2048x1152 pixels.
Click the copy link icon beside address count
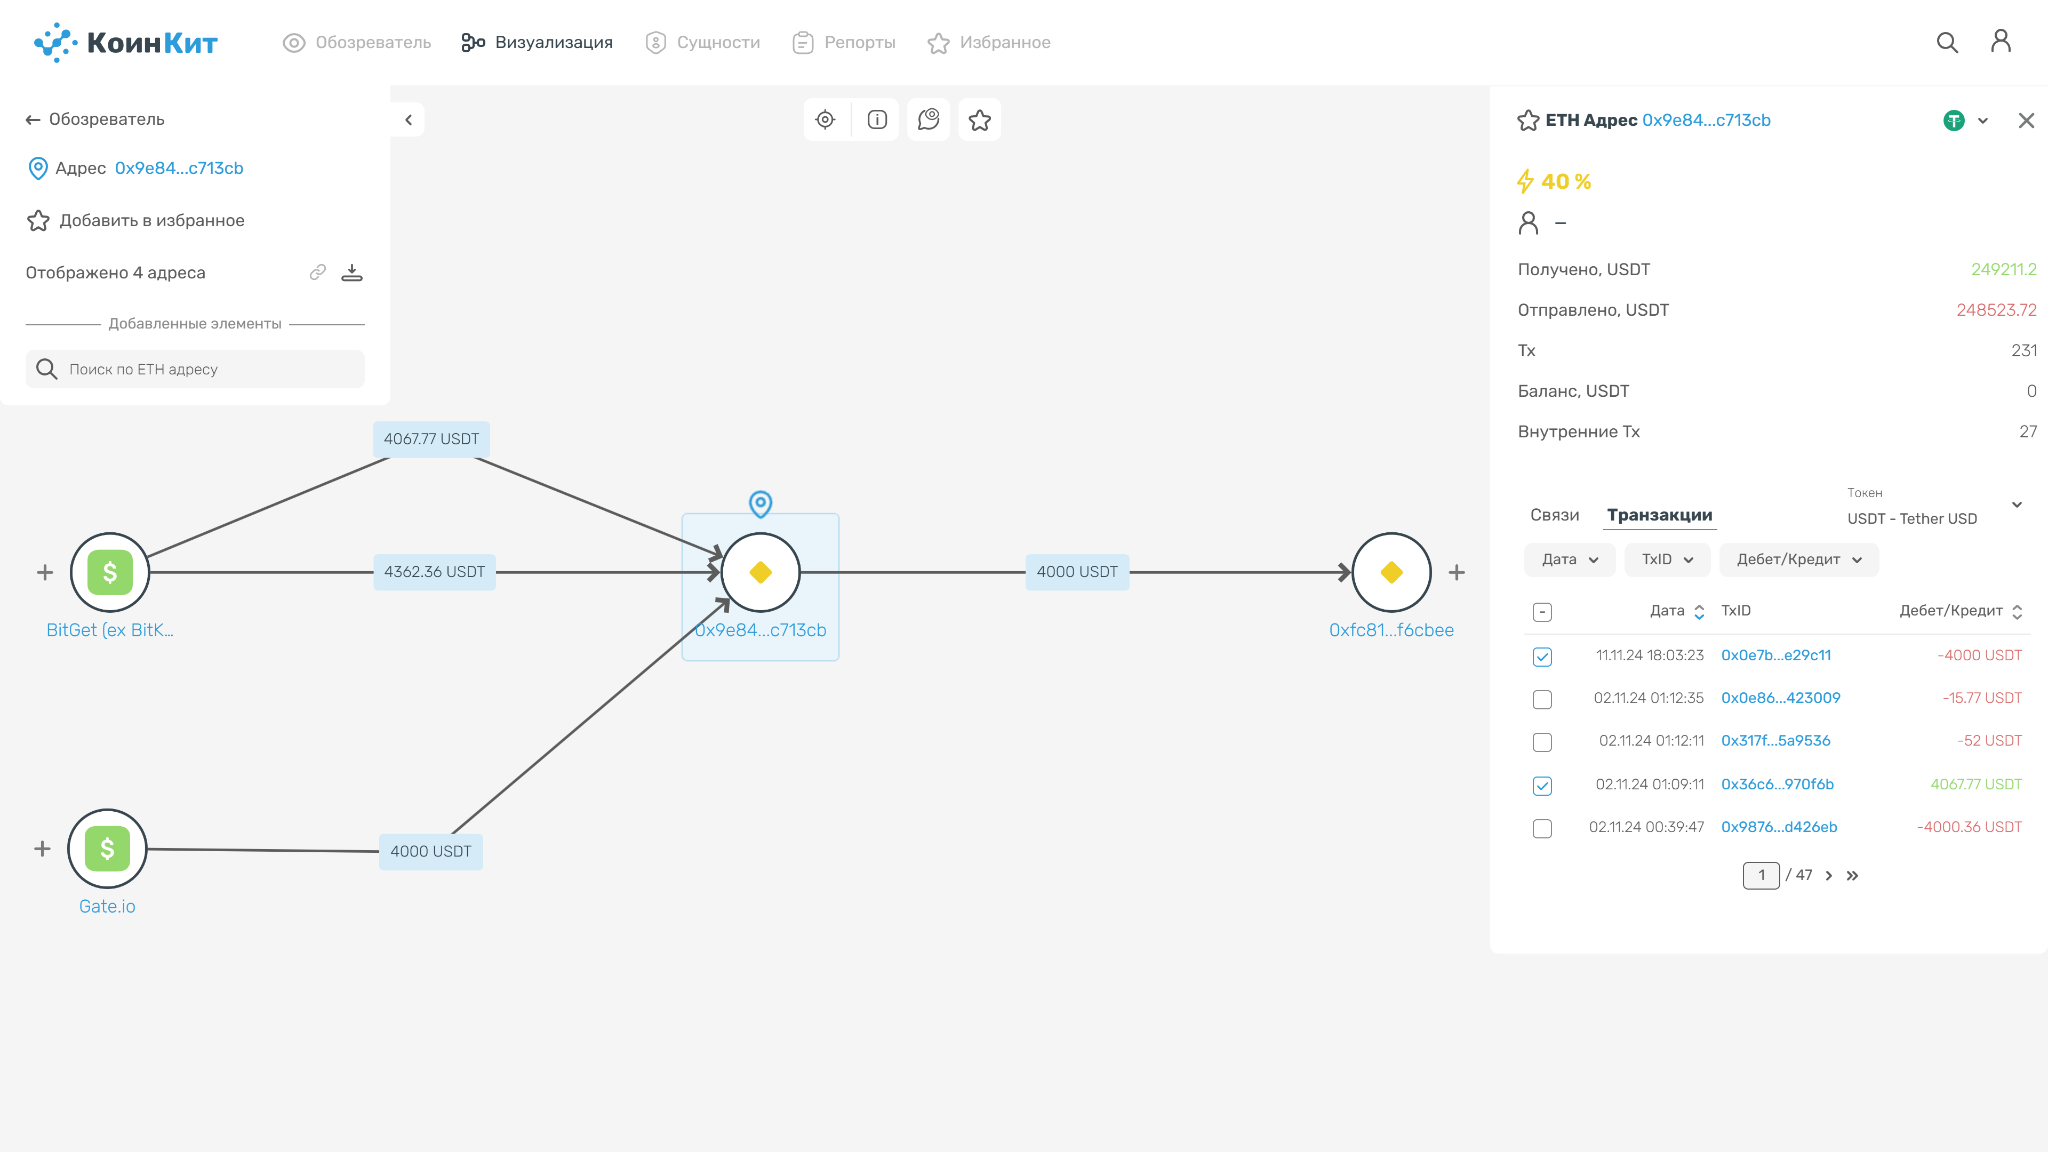coord(318,272)
